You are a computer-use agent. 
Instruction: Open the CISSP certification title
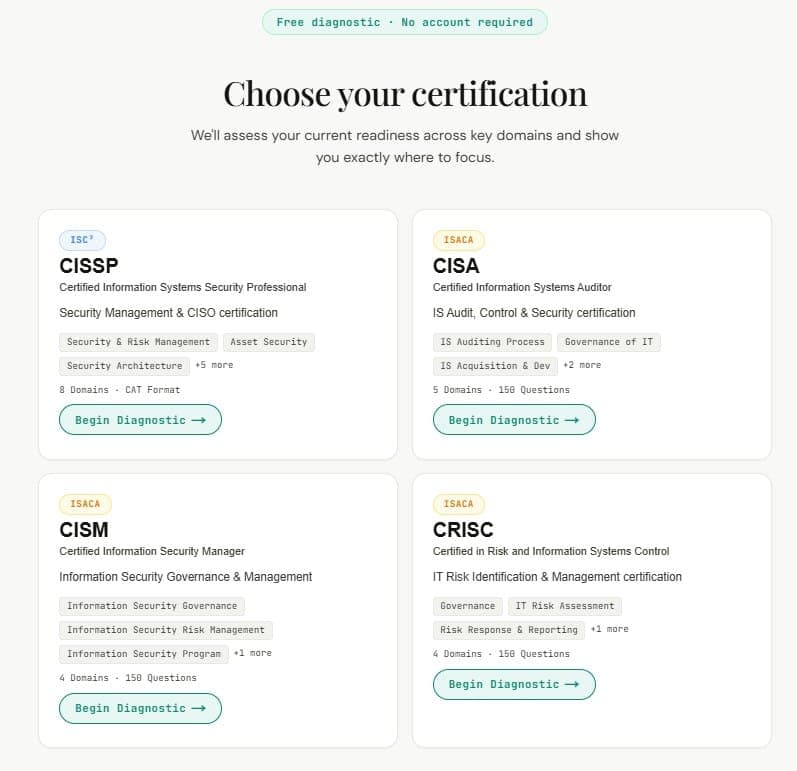[89, 266]
